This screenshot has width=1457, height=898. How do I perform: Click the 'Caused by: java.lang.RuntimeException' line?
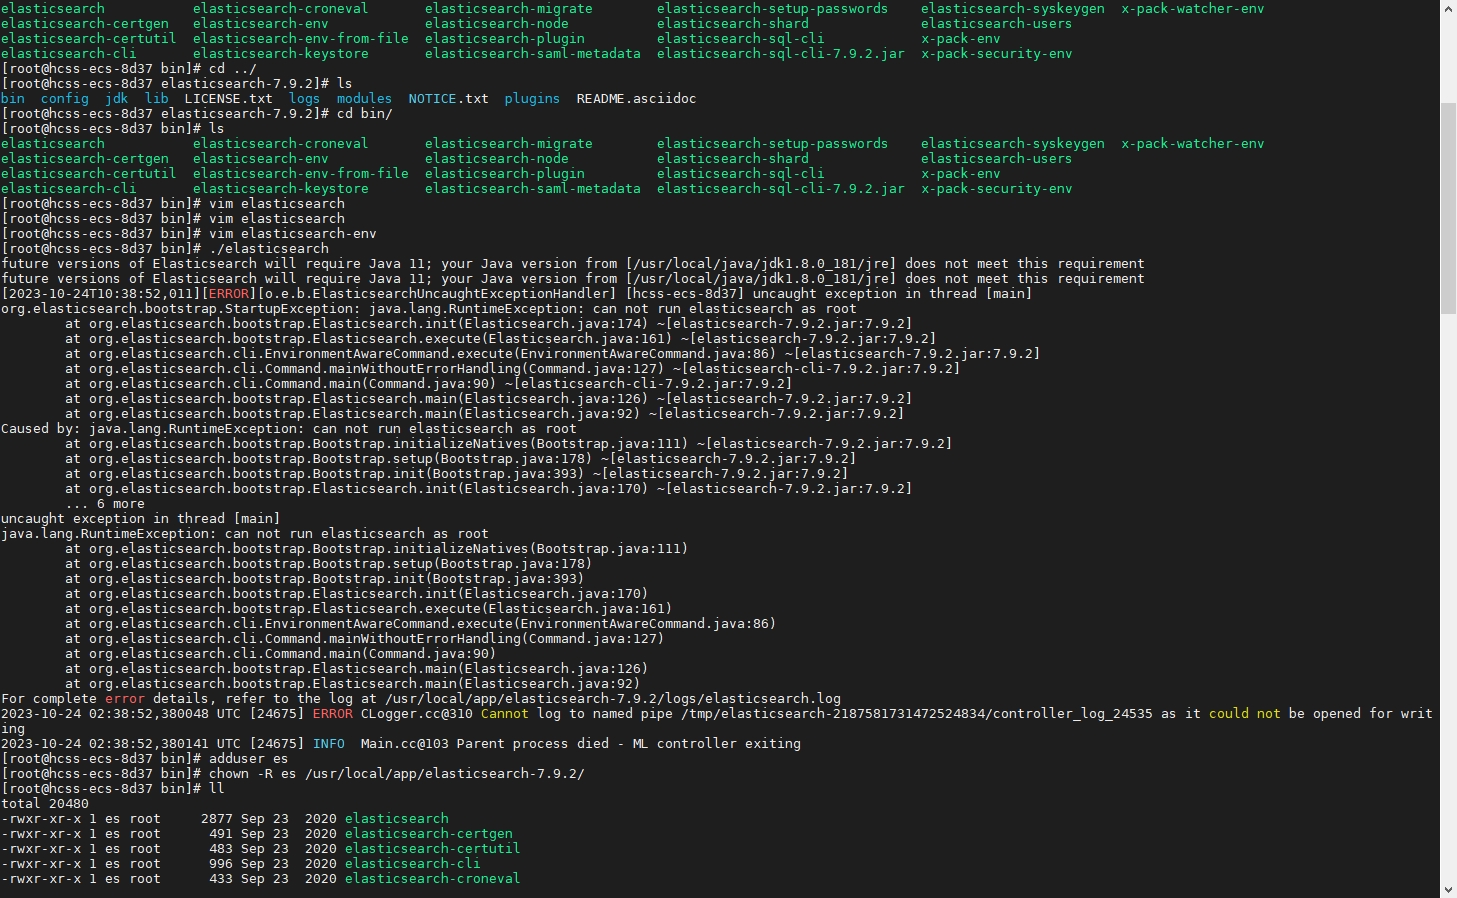[x=289, y=429]
